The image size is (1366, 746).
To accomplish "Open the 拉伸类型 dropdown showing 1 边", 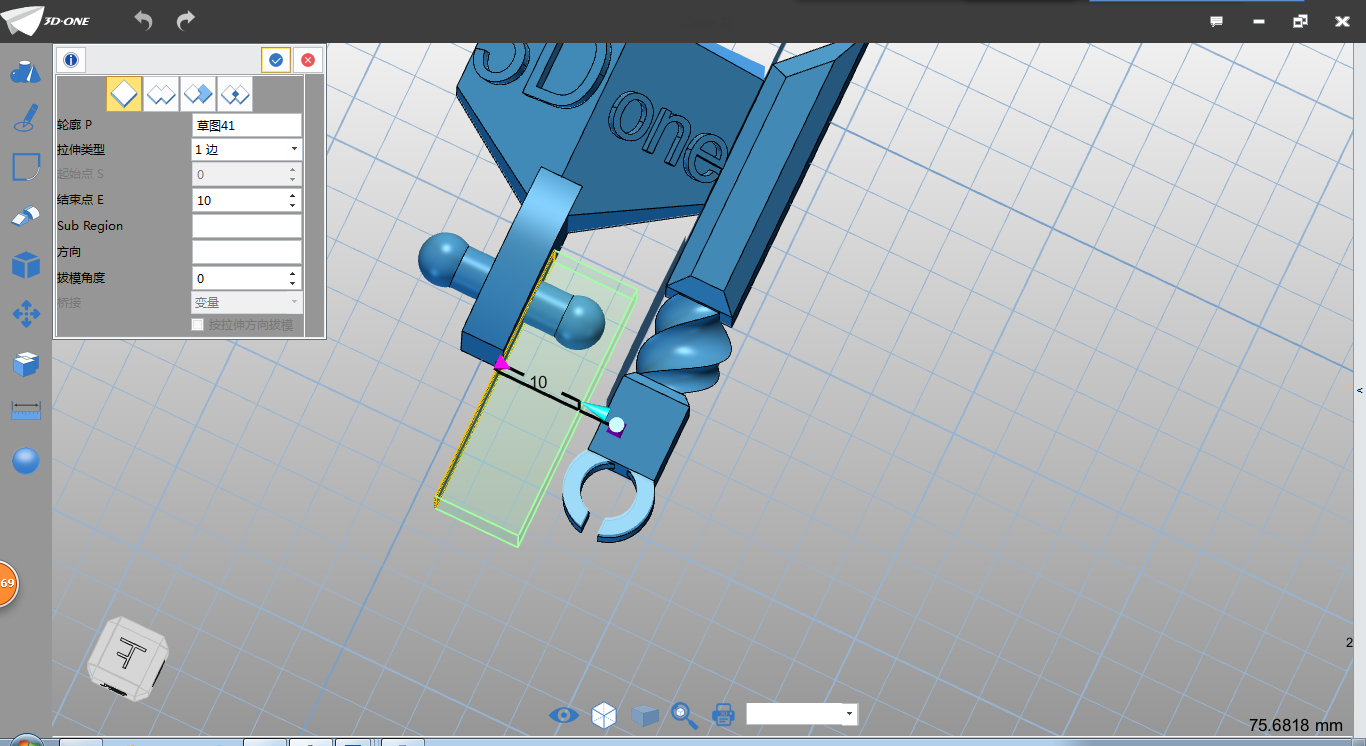I will (246, 149).
